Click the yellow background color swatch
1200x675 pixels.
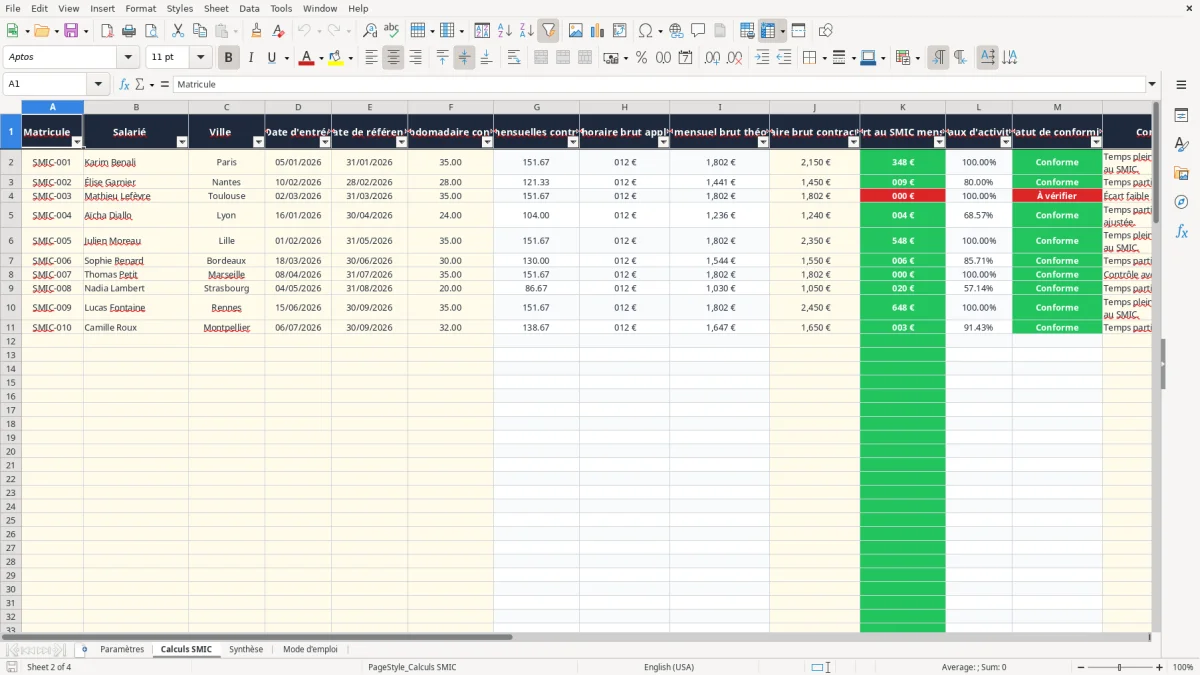[x=335, y=58]
